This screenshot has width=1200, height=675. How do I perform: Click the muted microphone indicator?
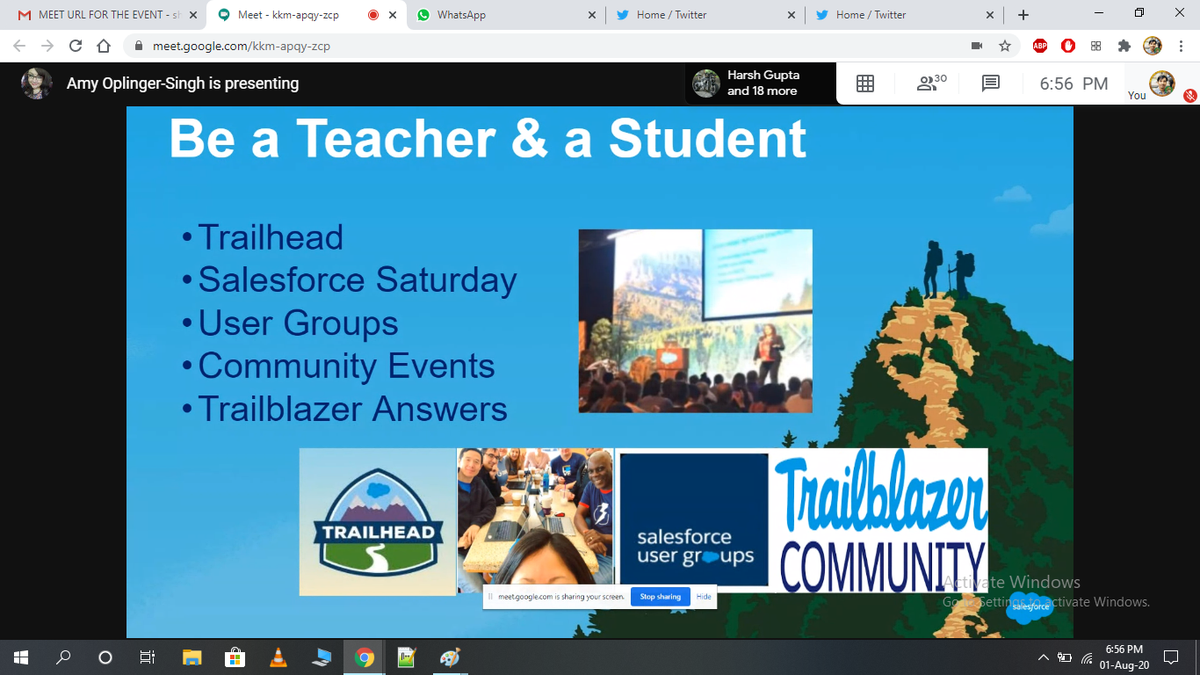(x=1190, y=97)
